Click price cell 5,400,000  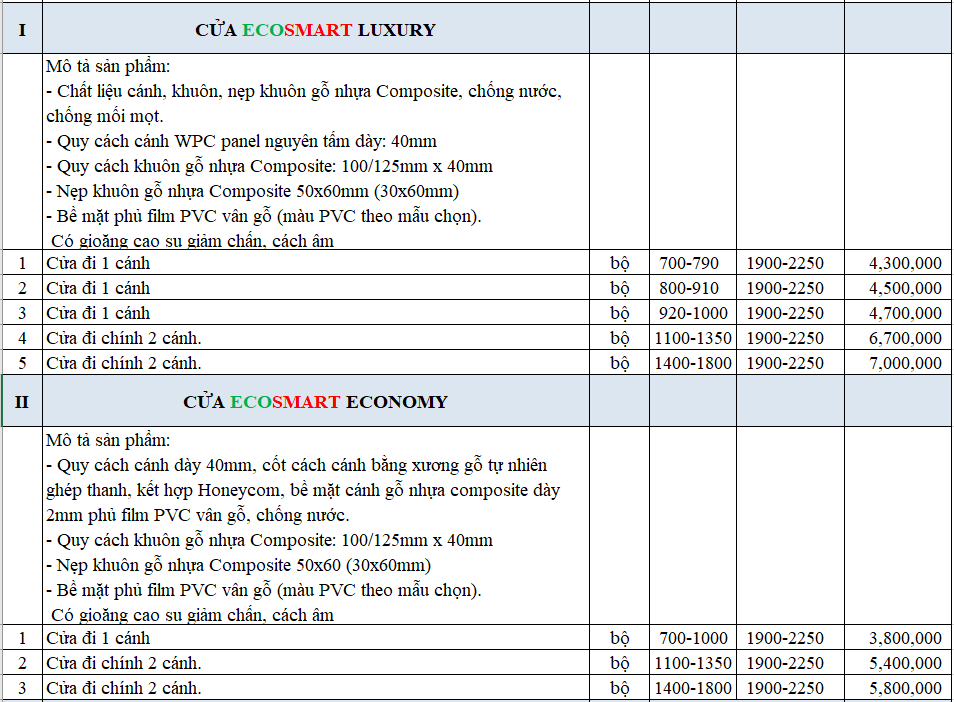(898, 662)
